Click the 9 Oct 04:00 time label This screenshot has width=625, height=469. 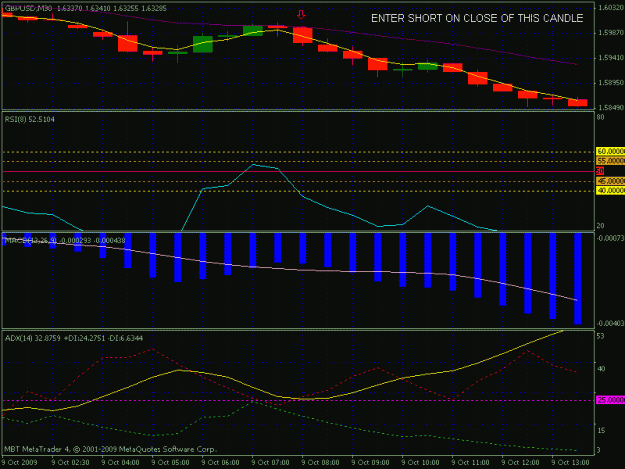coord(120,463)
